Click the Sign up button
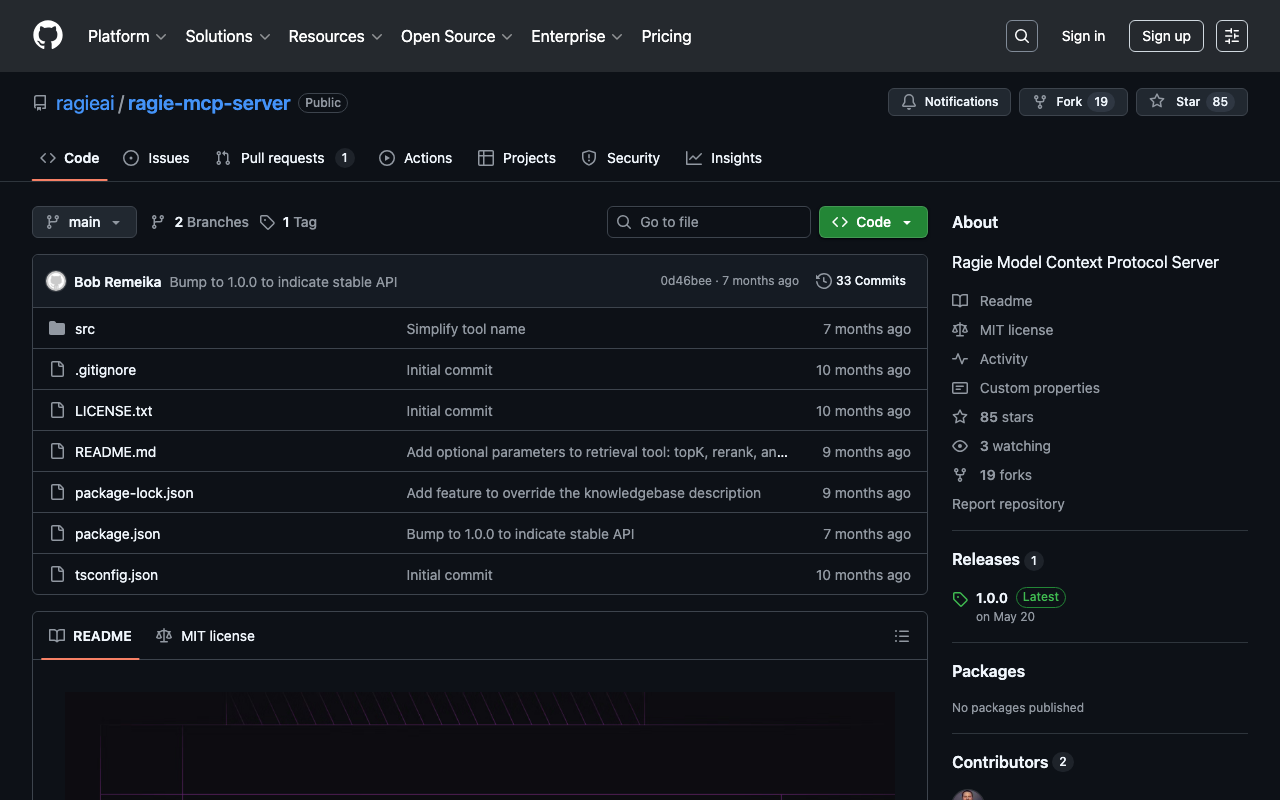The height and width of the screenshot is (800, 1280). pos(1165,36)
